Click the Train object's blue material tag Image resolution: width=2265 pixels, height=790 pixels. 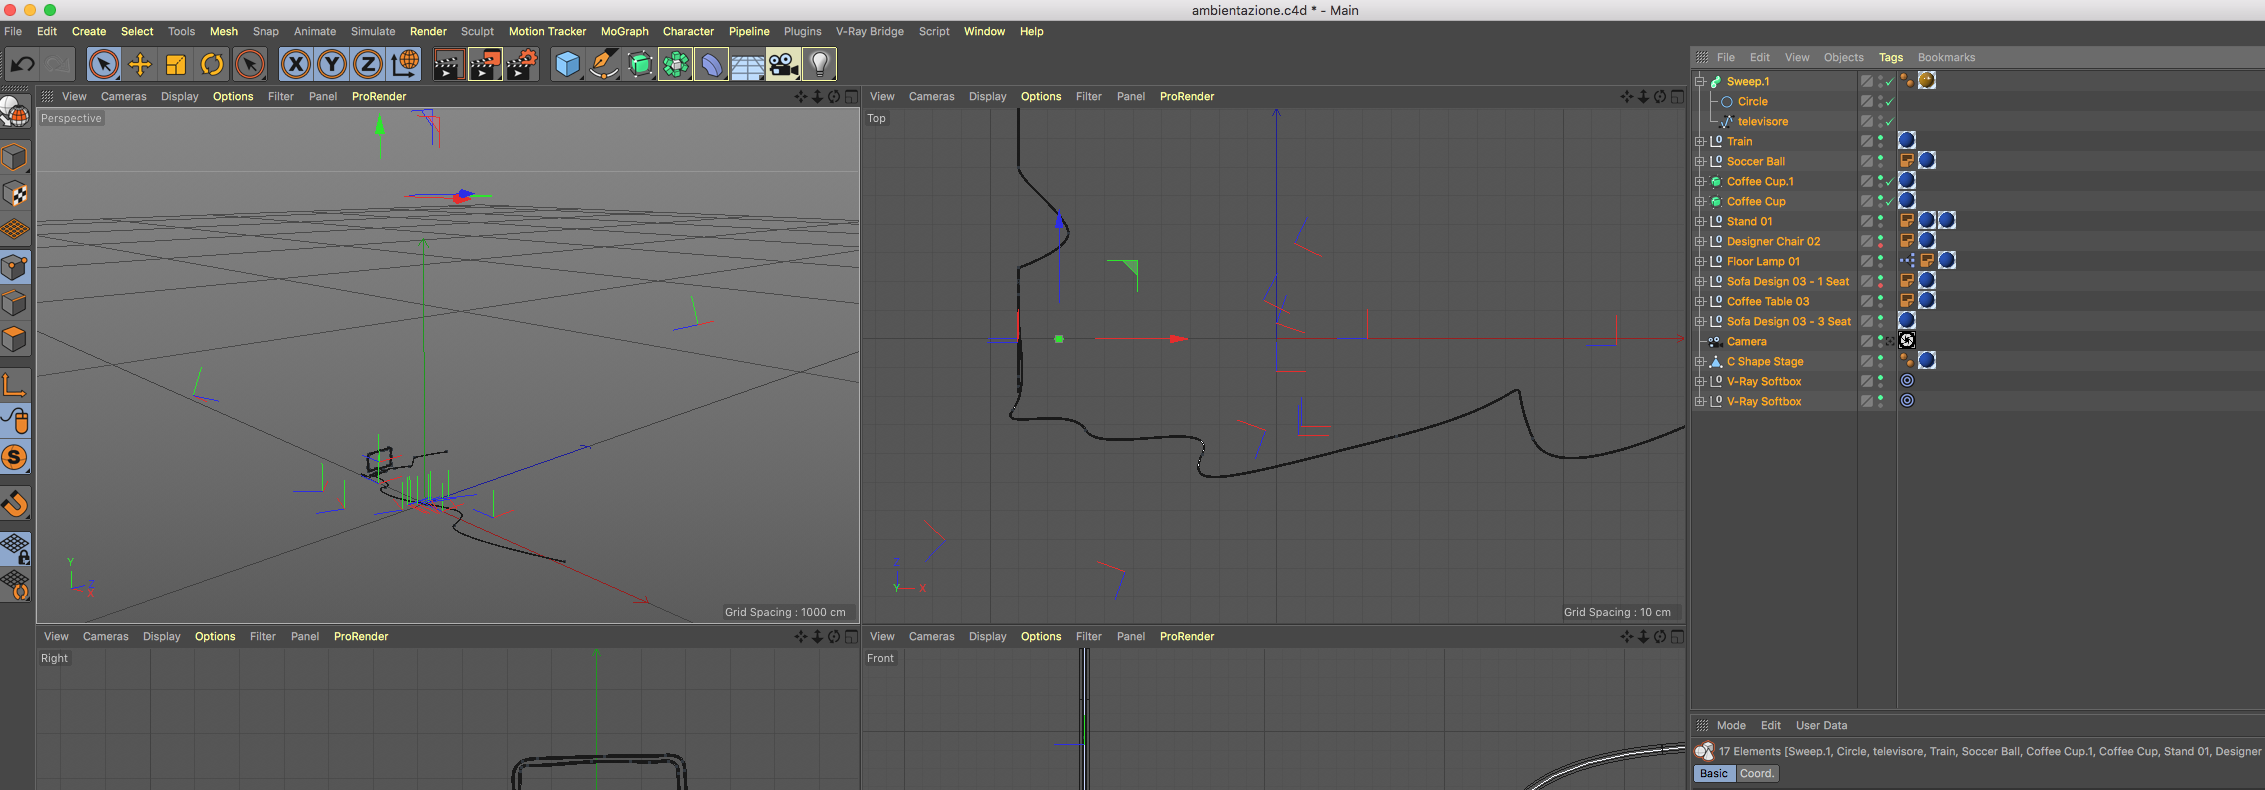[1907, 140]
